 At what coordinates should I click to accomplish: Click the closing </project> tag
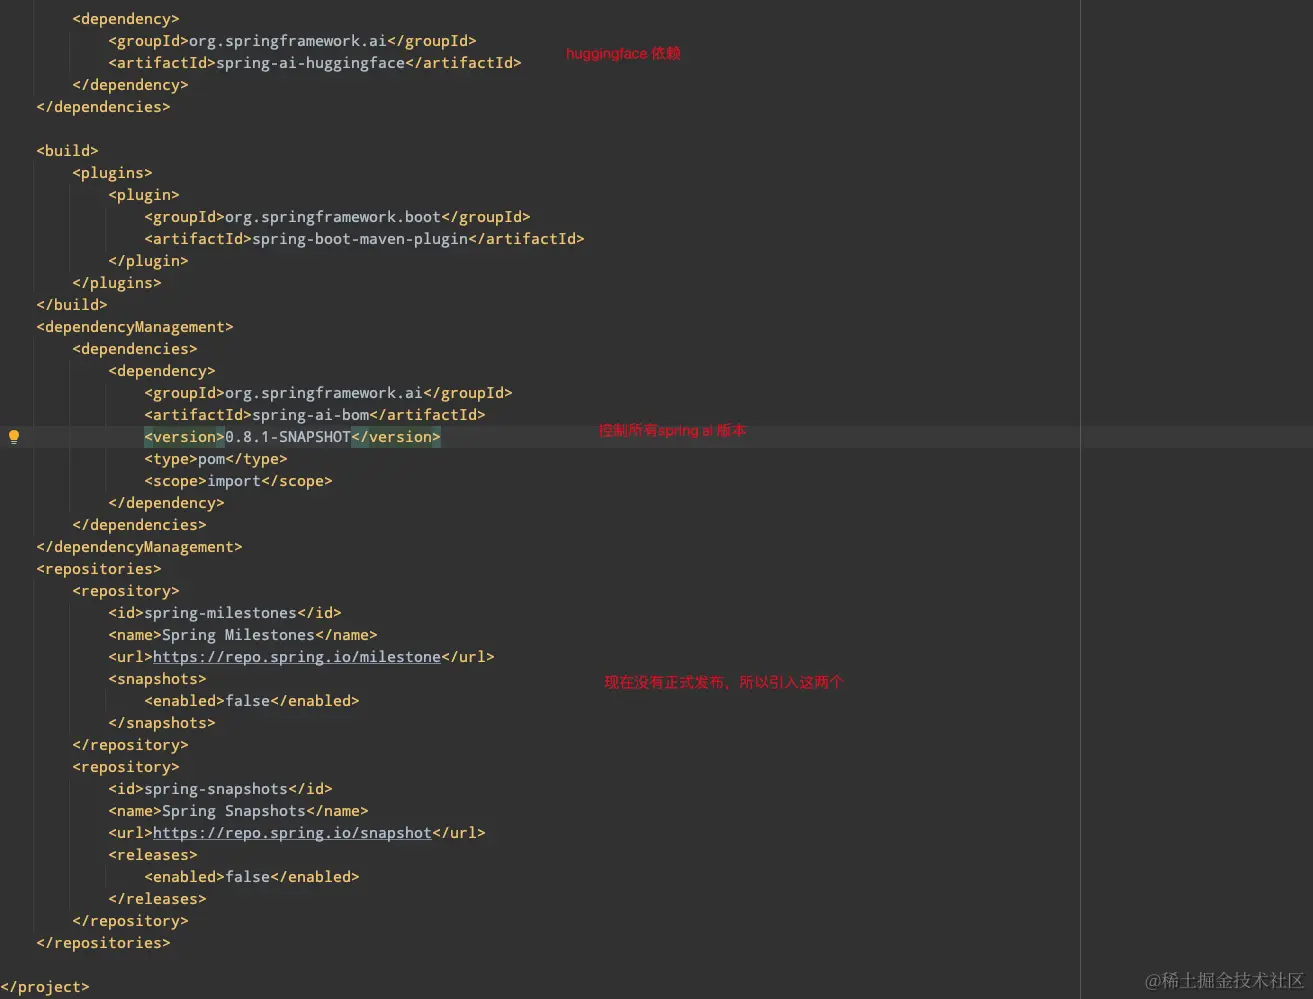click(x=45, y=987)
